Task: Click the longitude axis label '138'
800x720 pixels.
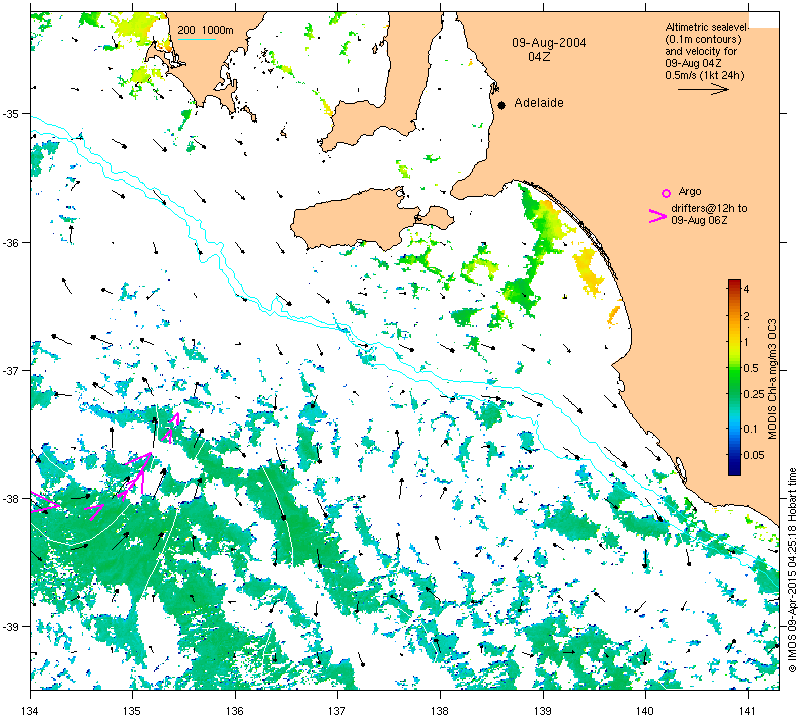Action: 440,710
